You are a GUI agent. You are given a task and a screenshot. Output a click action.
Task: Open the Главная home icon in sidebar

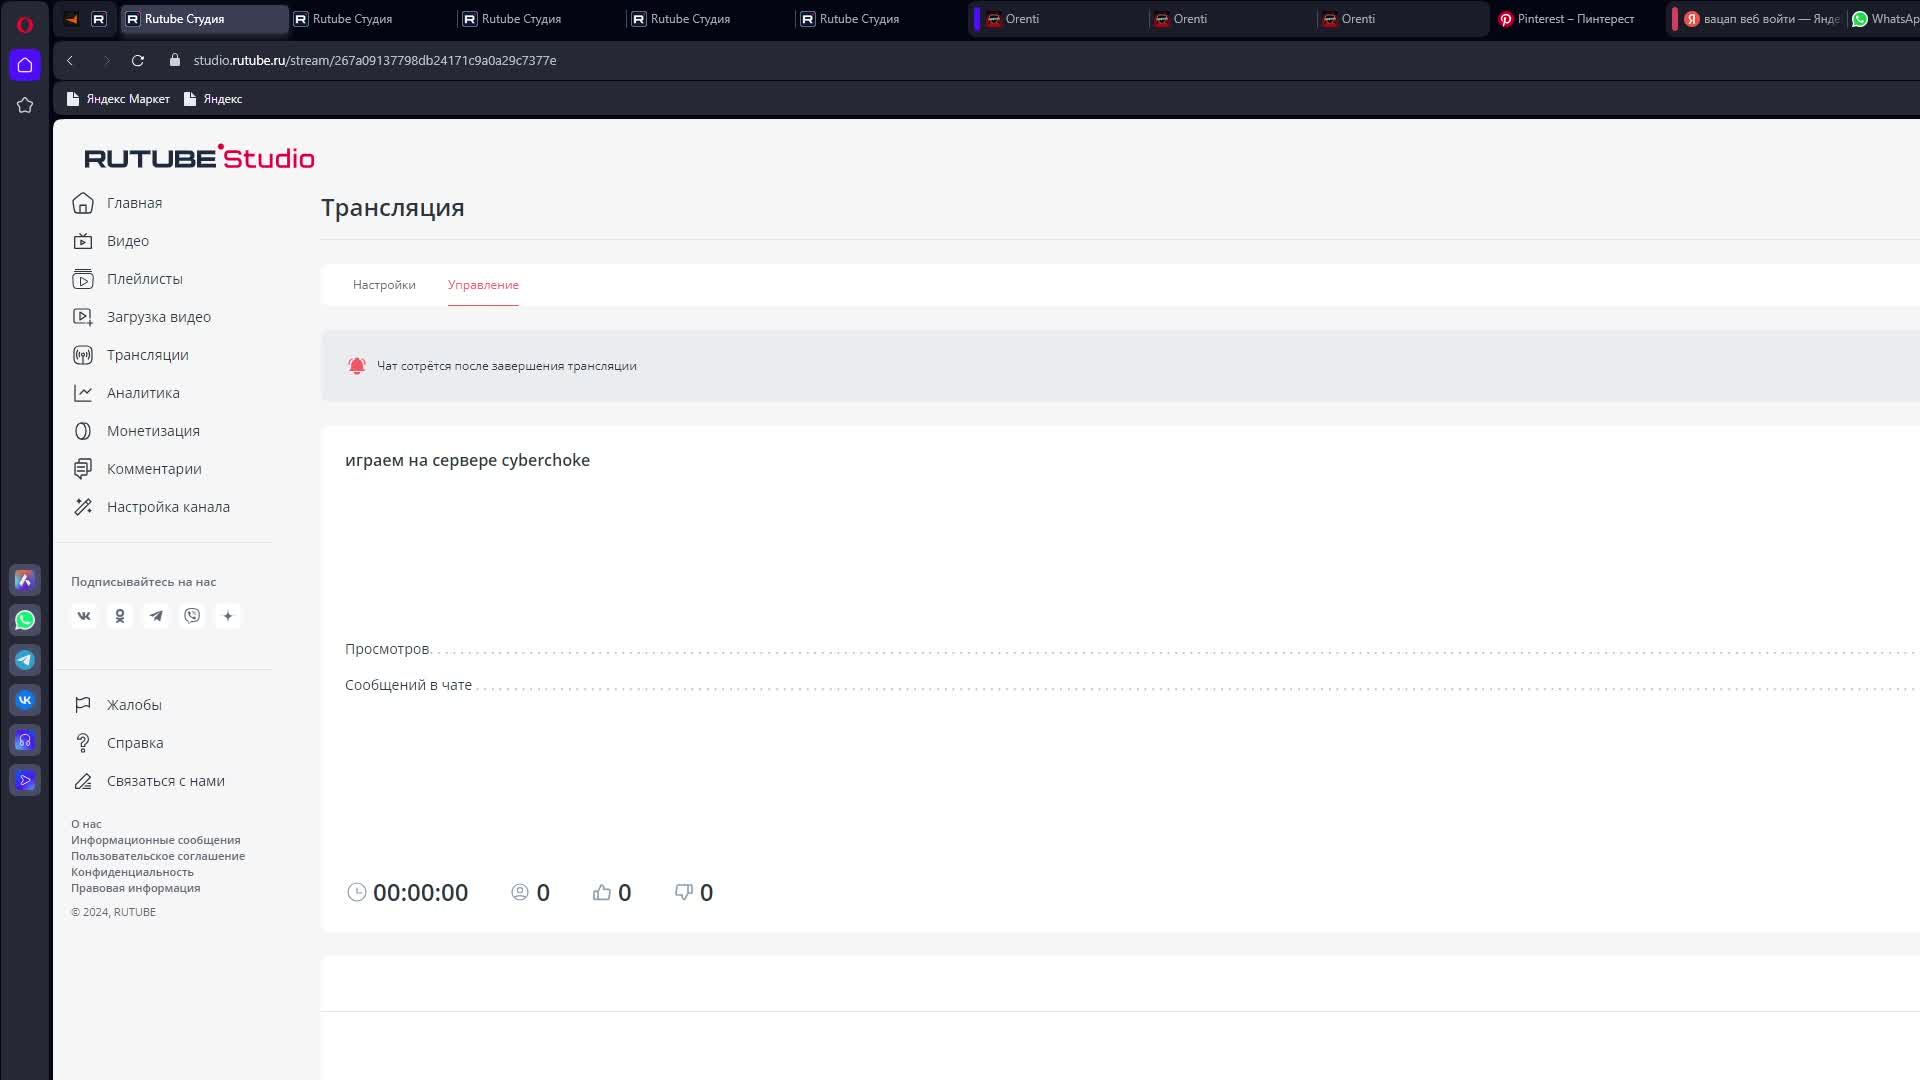tap(83, 203)
